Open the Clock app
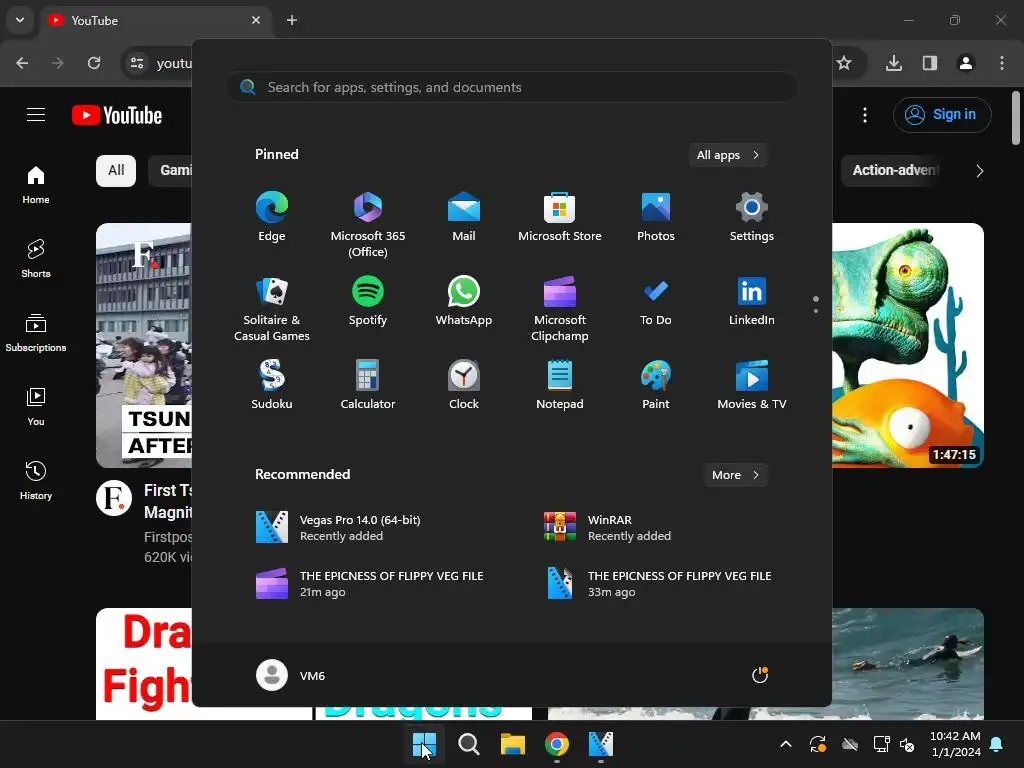The width and height of the screenshot is (1024, 768). coord(464,385)
